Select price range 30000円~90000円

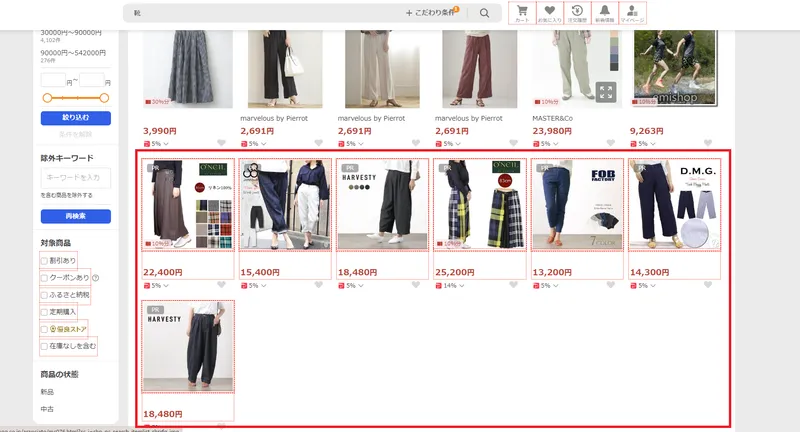coord(71,33)
